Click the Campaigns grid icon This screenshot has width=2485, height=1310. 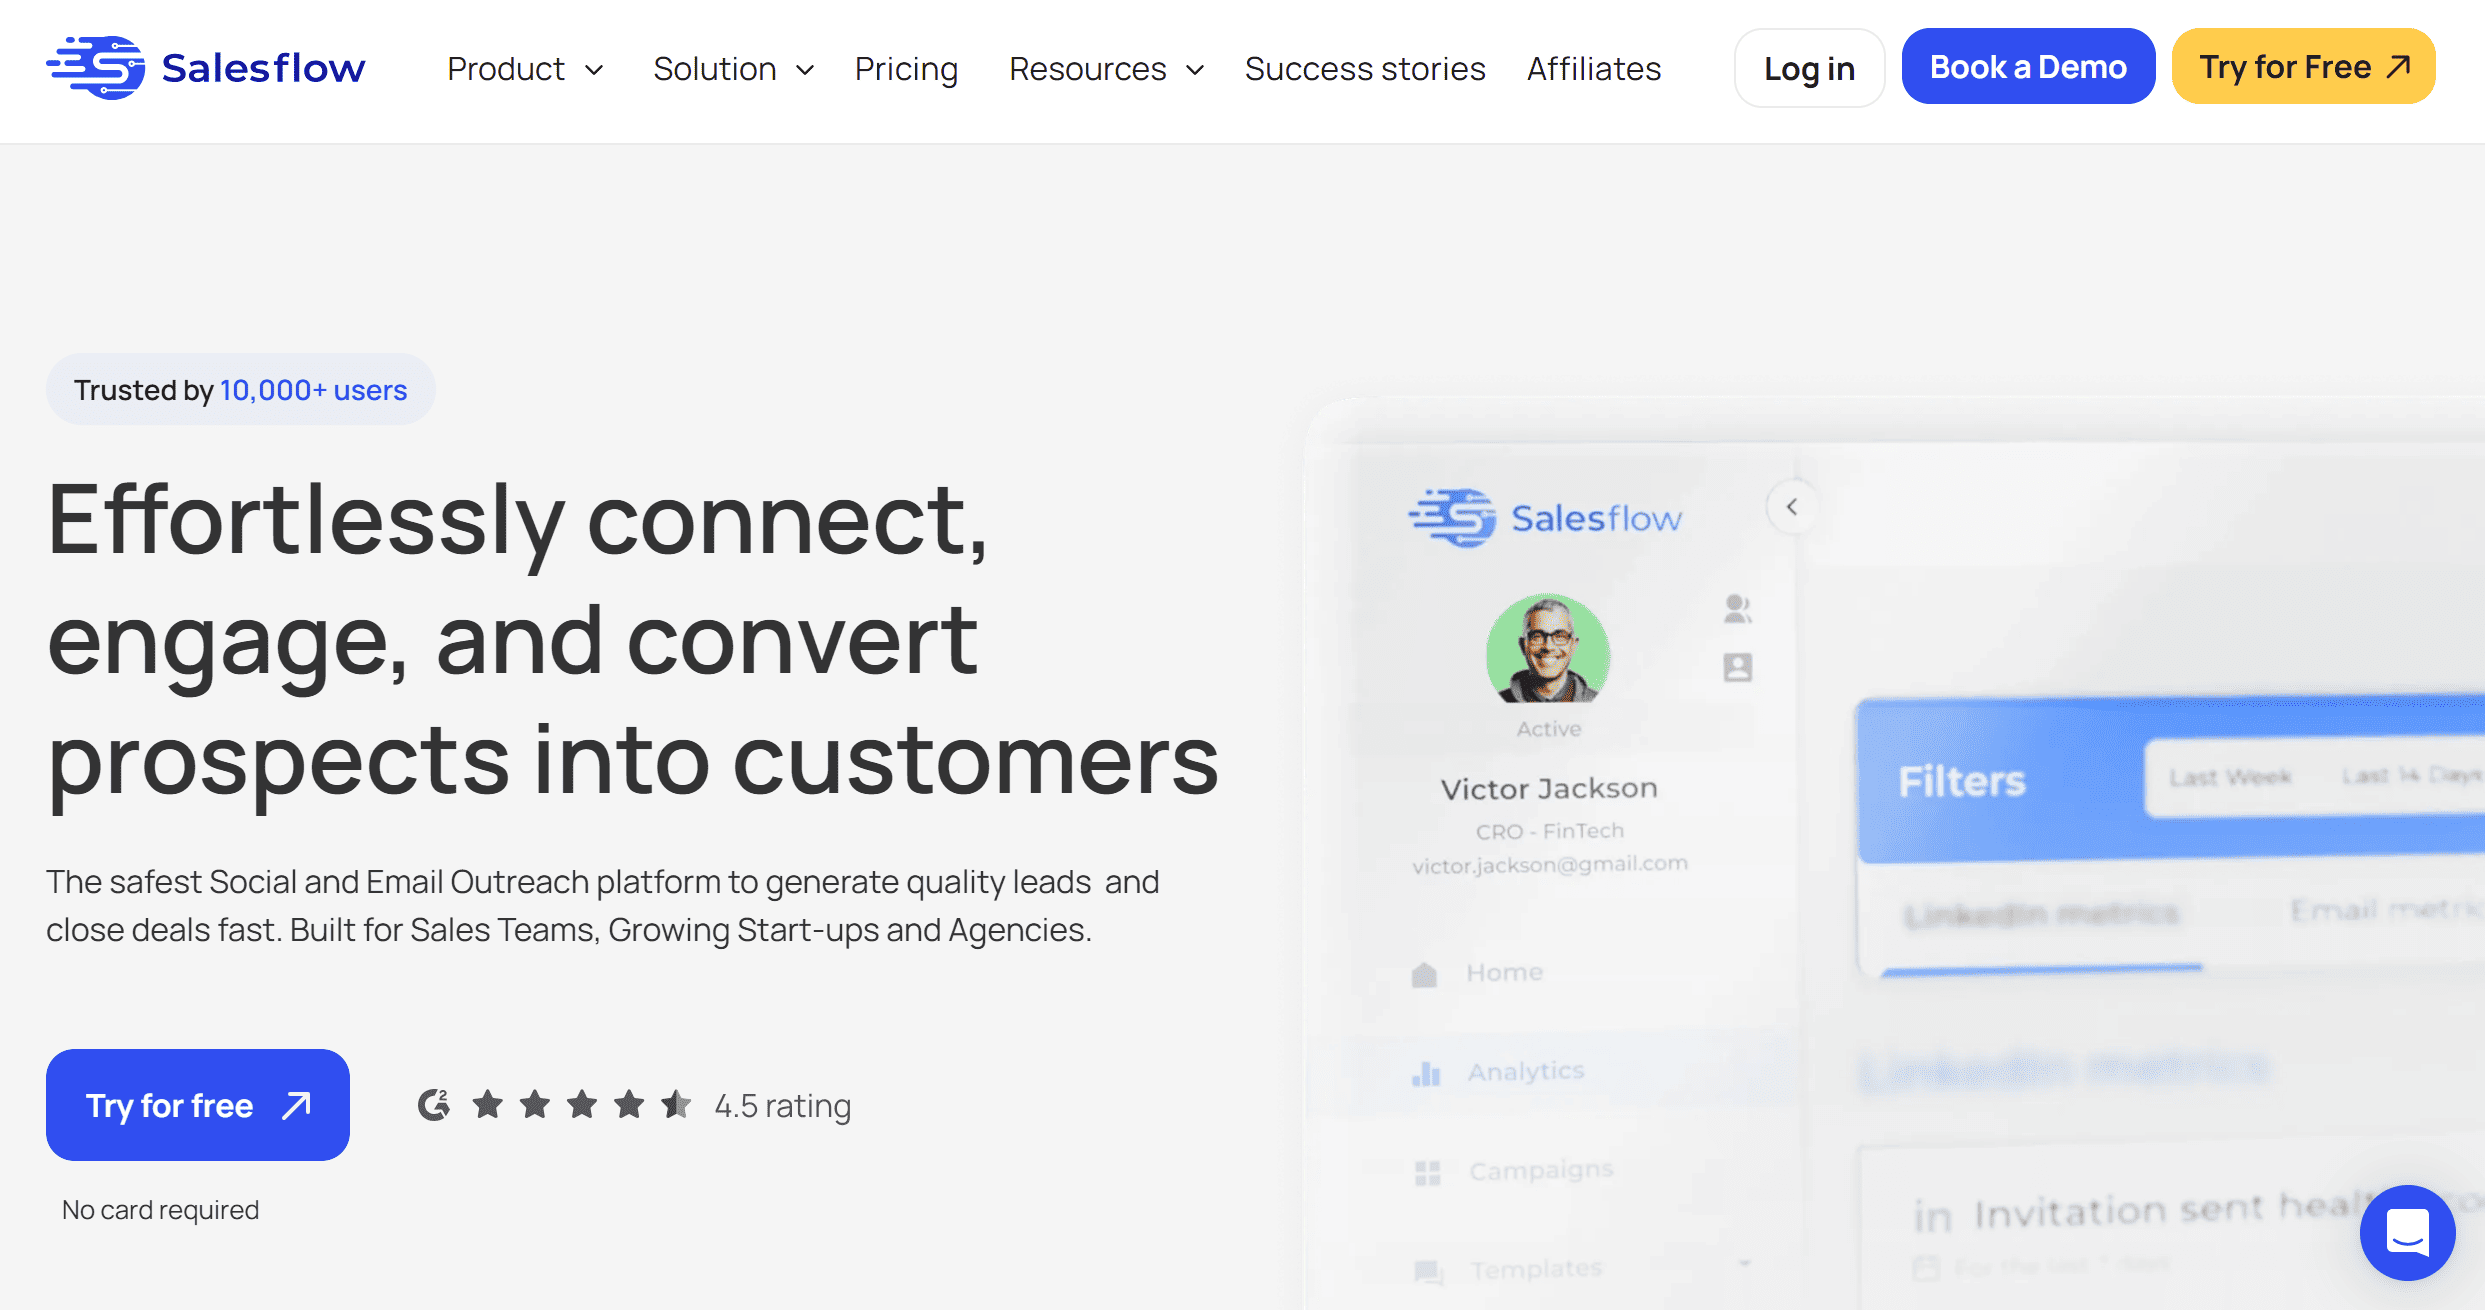tap(1427, 1172)
